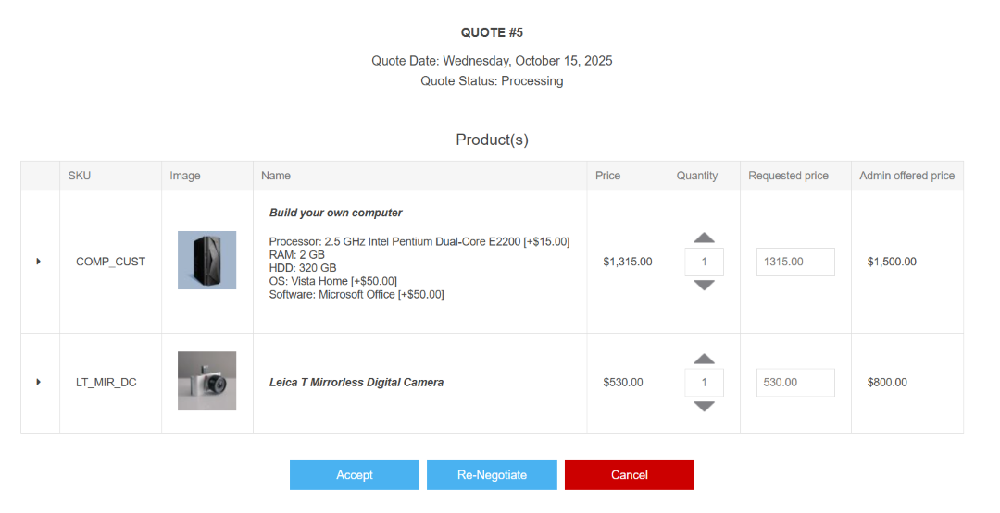This screenshot has height=513, width=1000.
Task: Click the Leica camera quantity input field
Action: click(704, 382)
